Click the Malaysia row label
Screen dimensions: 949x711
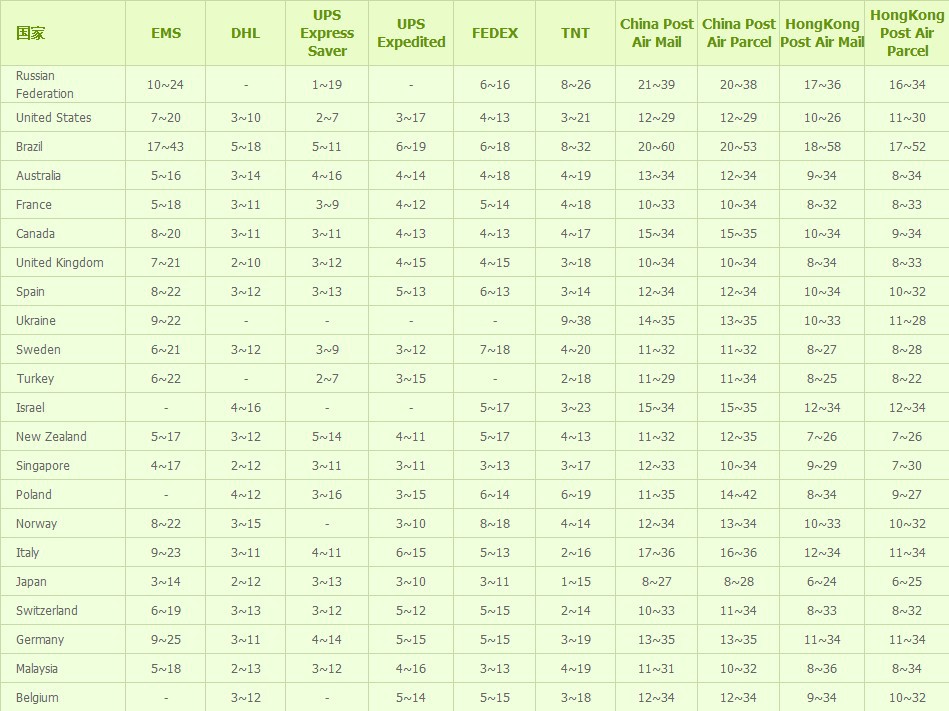pyautogui.click(x=36, y=669)
